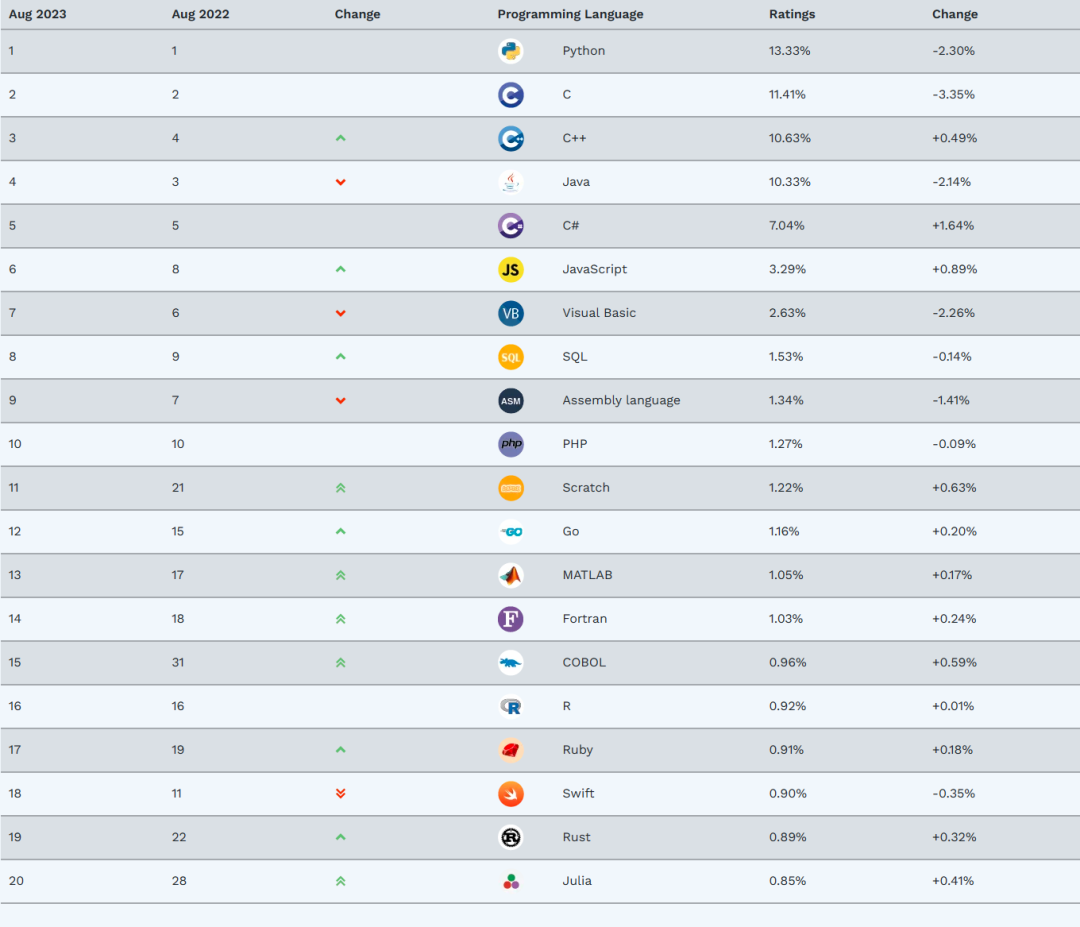Image resolution: width=1080 pixels, height=927 pixels.
Task: Click the MATLAB logo icon
Action: coord(510,575)
